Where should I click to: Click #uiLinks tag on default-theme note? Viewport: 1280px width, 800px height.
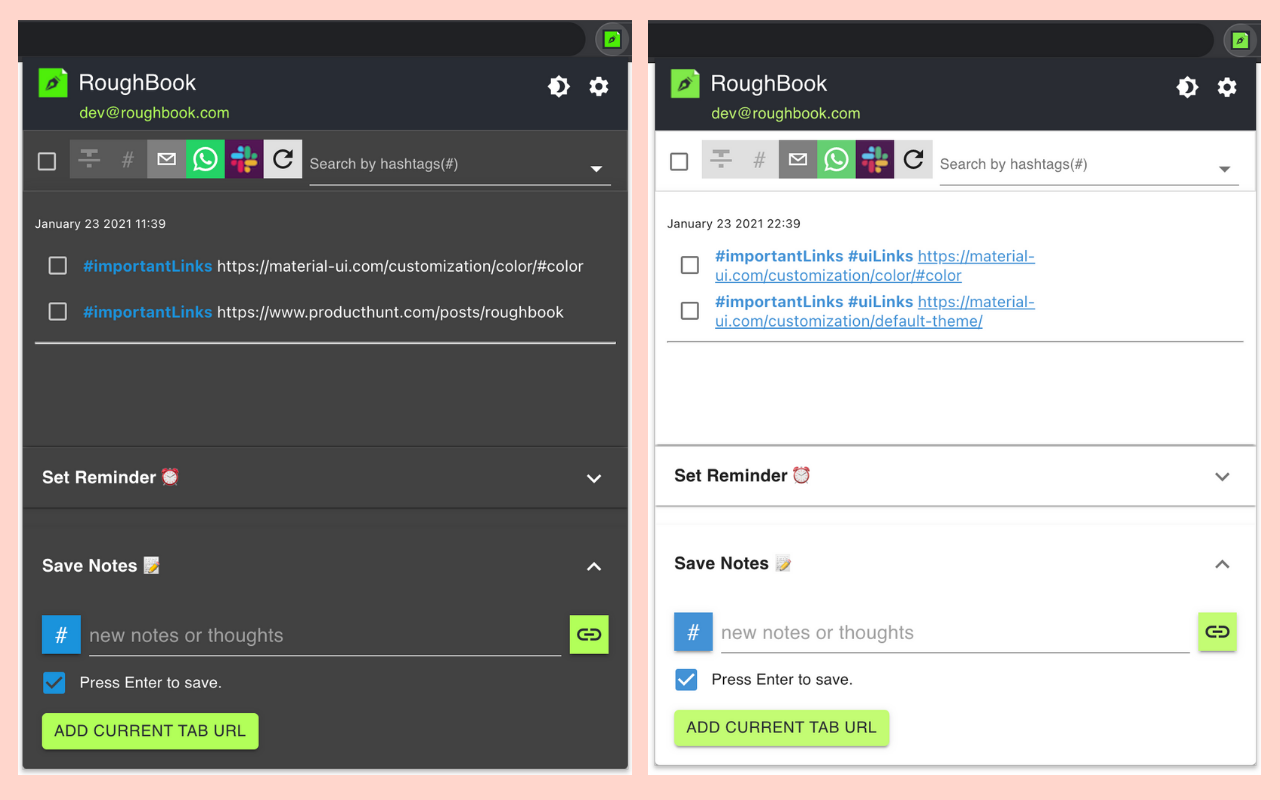880,302
